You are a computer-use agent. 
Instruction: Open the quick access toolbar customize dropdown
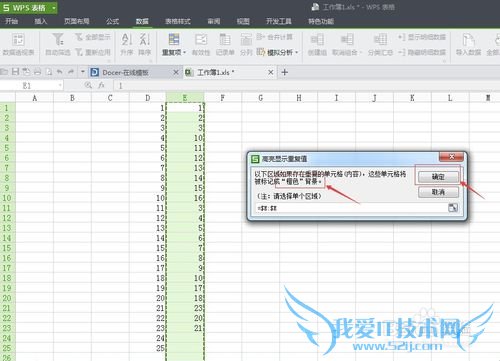tap(82, 72)
